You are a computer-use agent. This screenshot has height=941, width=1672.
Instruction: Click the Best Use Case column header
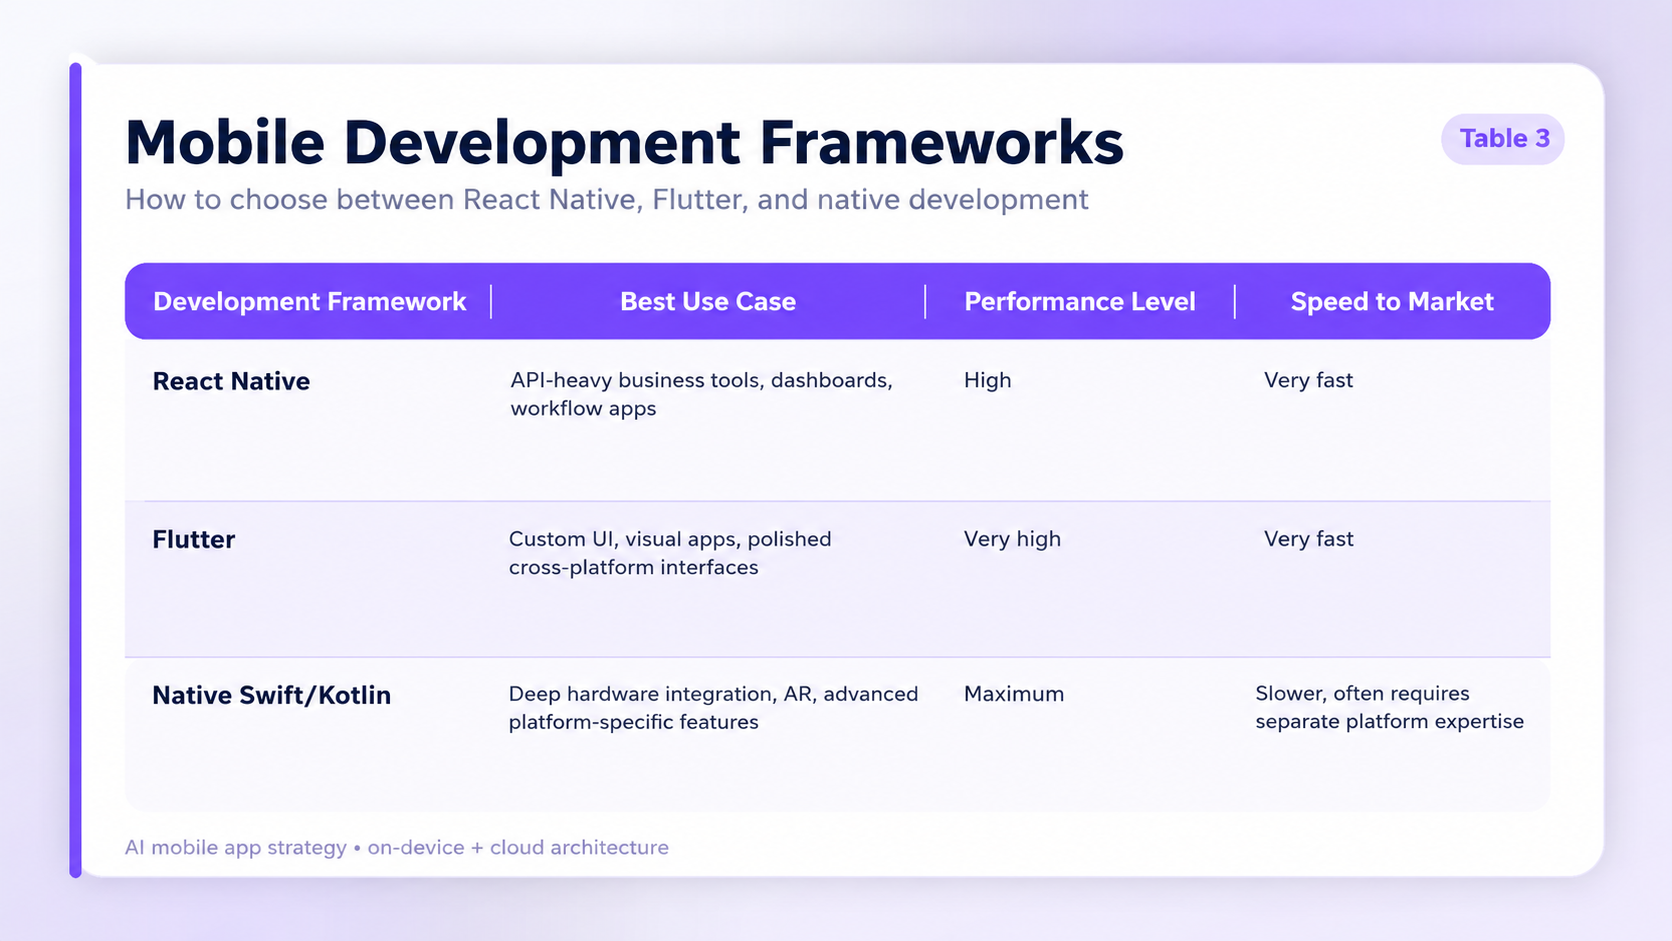(x=708, y=302)
